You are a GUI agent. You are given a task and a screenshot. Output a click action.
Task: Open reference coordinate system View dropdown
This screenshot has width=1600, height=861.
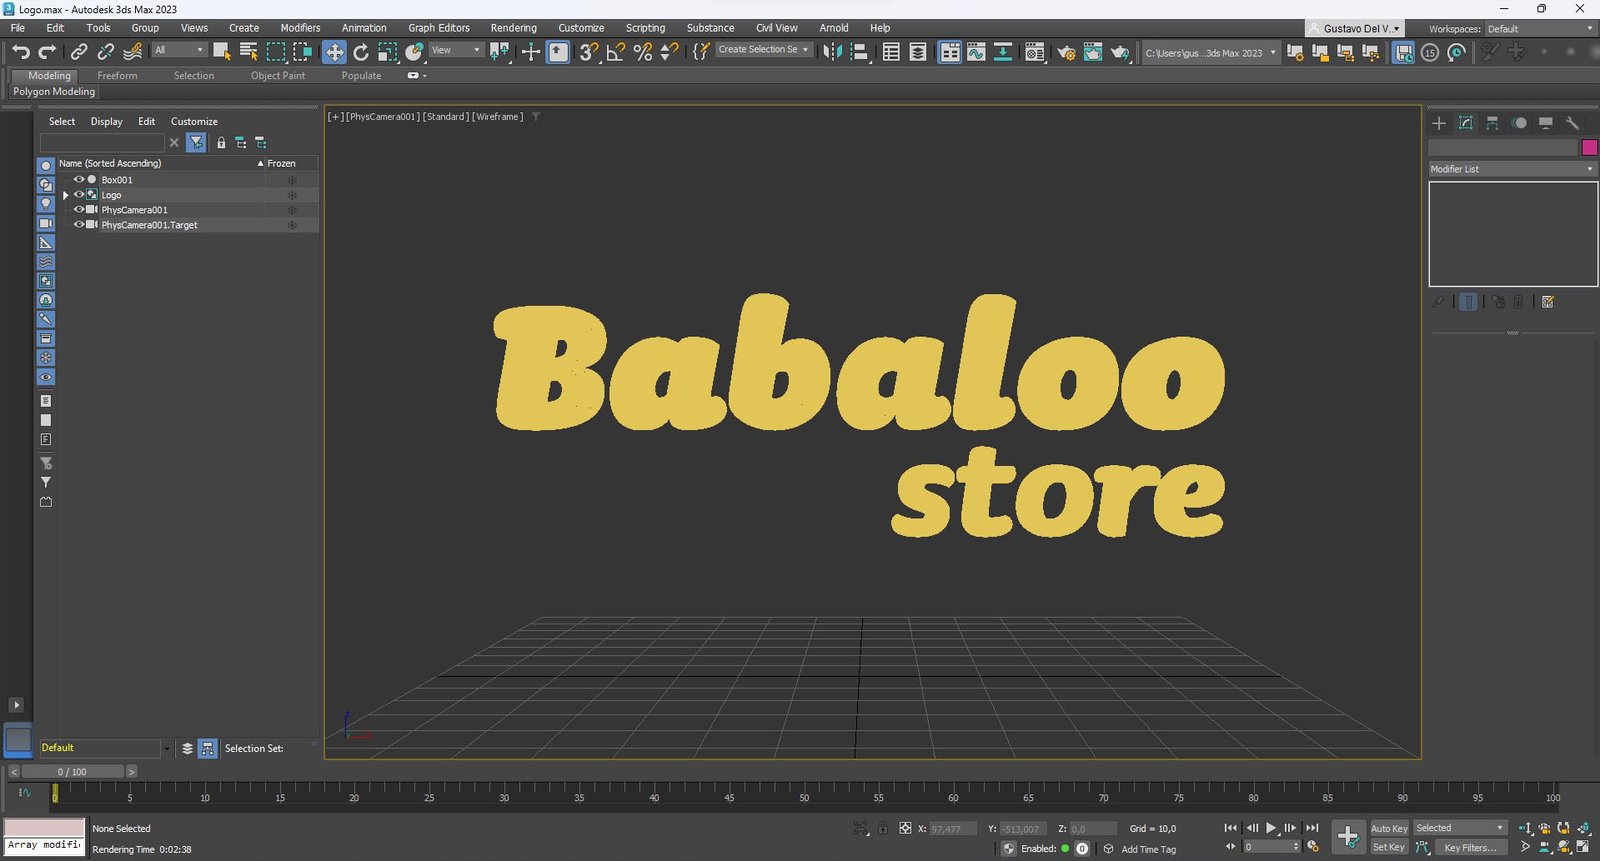(456, 50)
